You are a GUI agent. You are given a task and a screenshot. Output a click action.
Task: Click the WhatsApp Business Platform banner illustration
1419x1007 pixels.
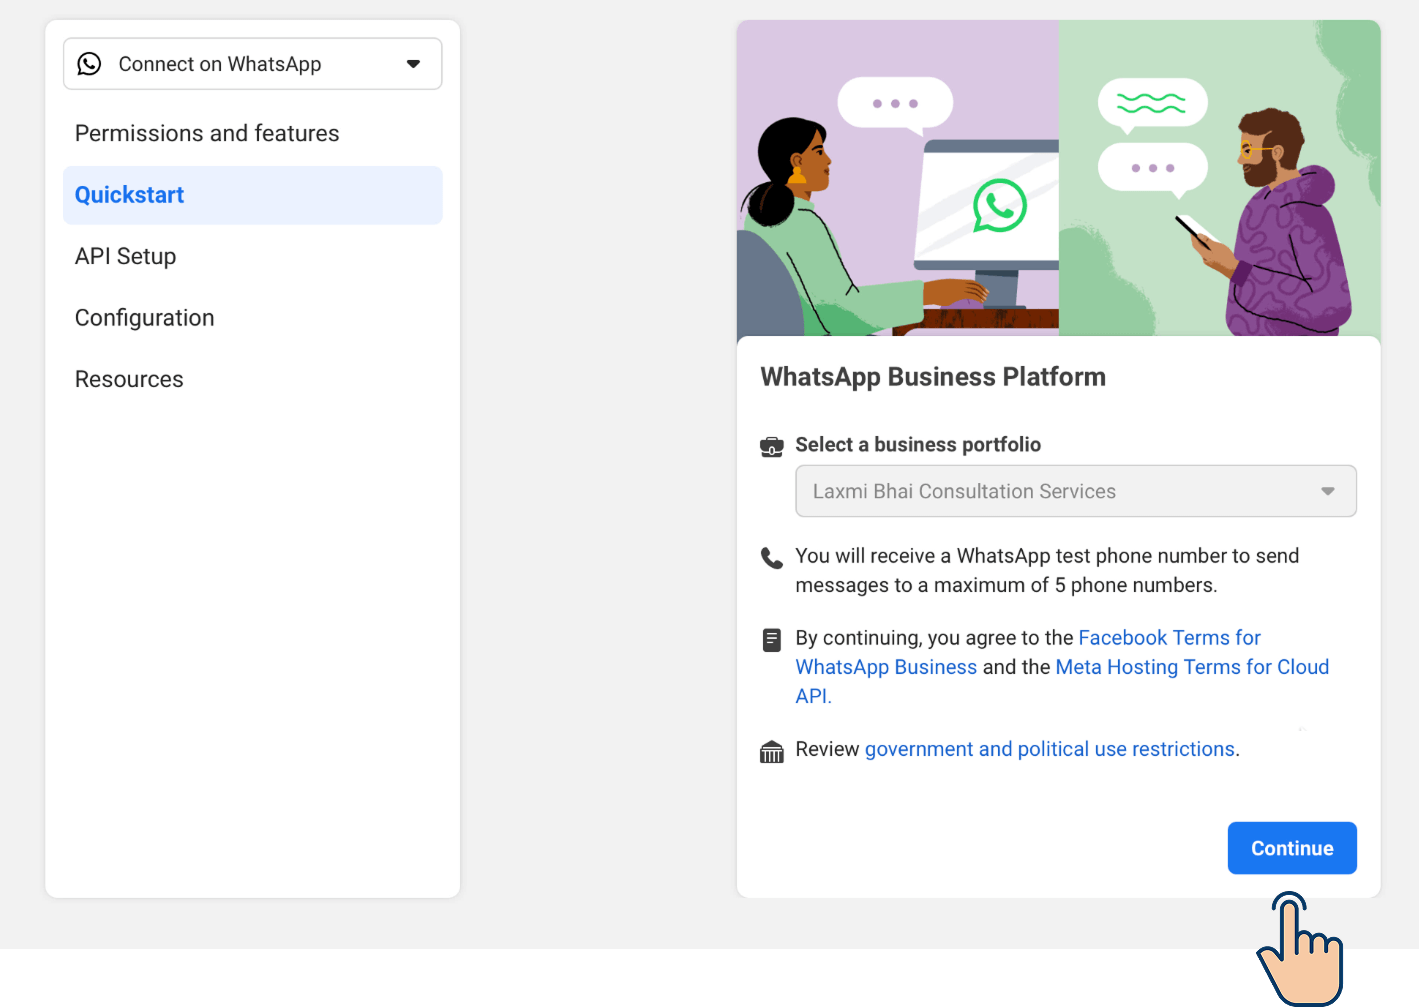pyautogui.click(x=1059, y=178)
